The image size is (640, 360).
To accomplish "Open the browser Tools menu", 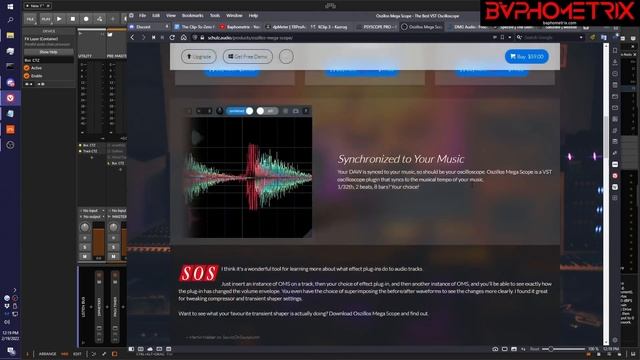I will point(215,16).
